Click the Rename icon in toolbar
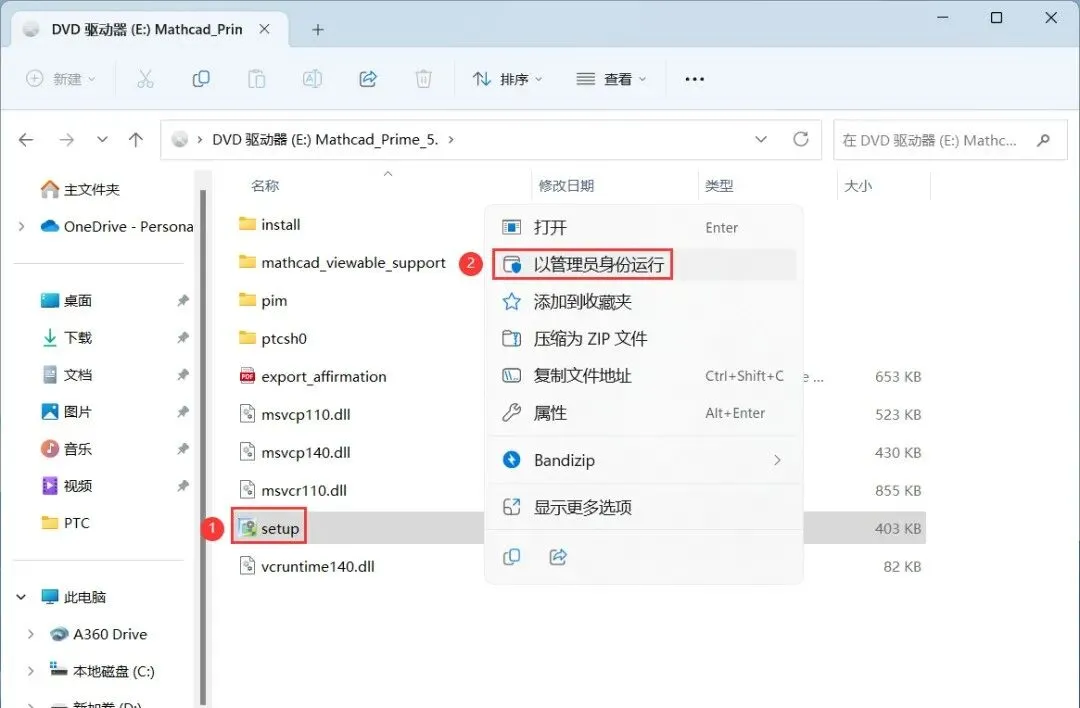Screen dimensions: 1080x708 [312, 79]
